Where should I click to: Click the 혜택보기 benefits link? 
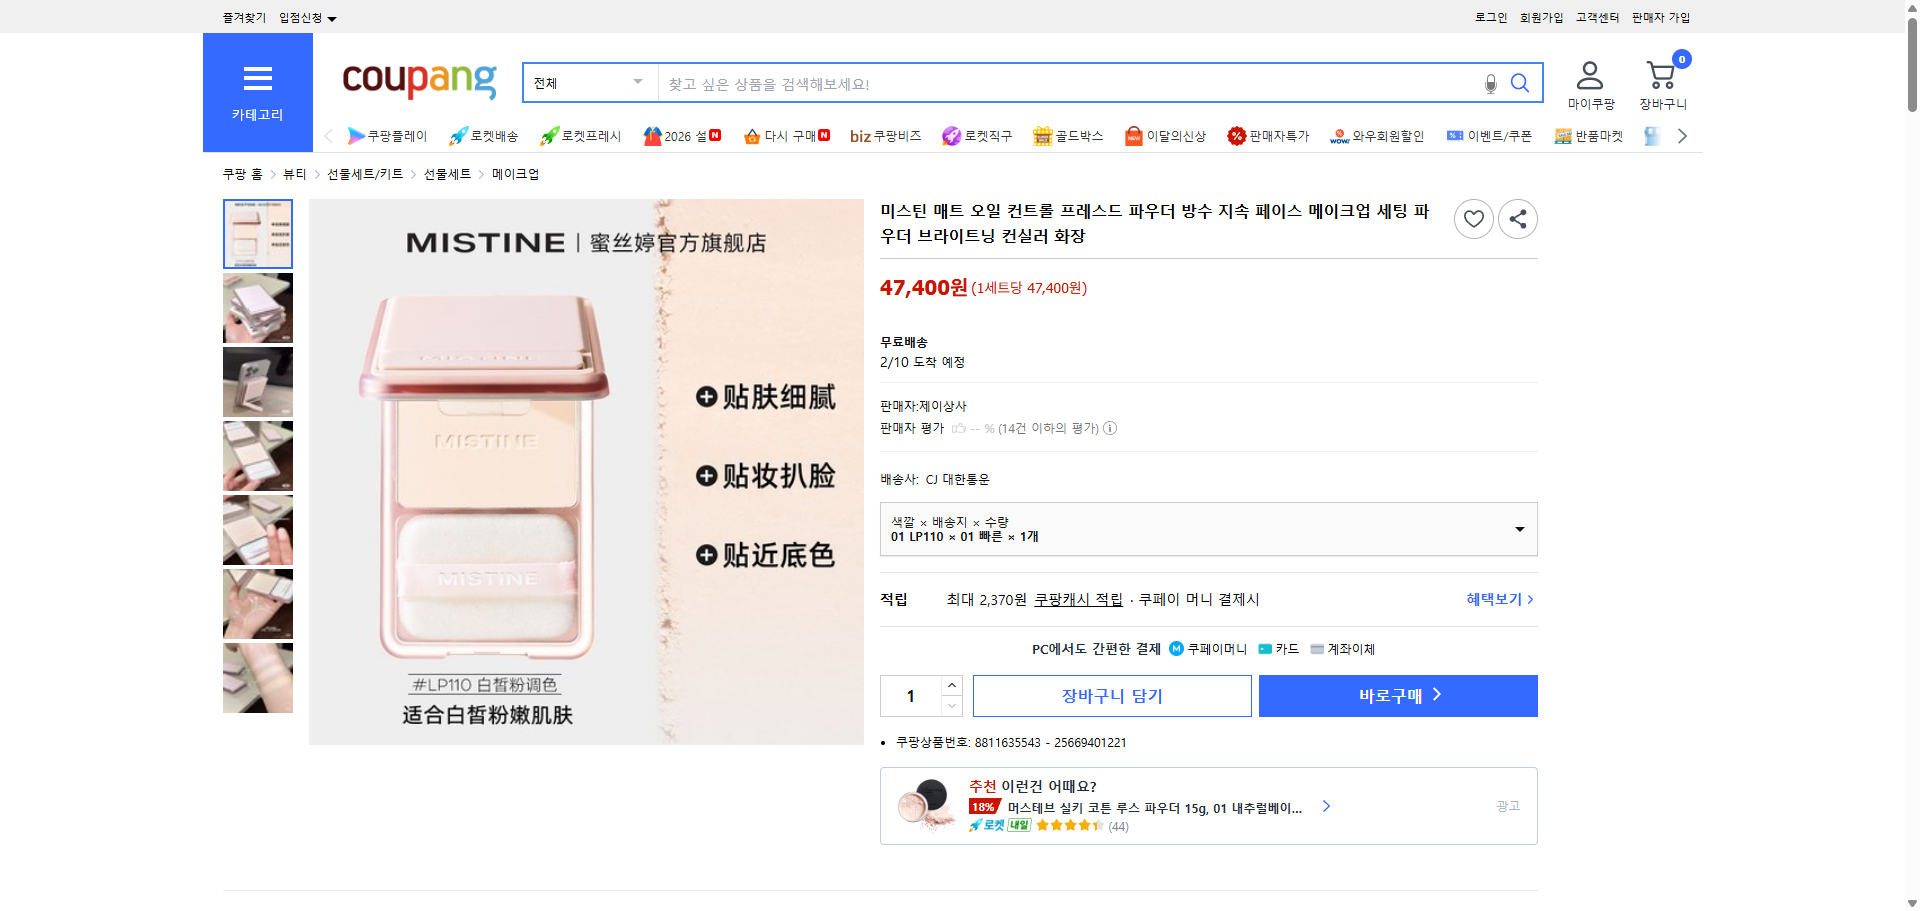[x=1494, y=599]
